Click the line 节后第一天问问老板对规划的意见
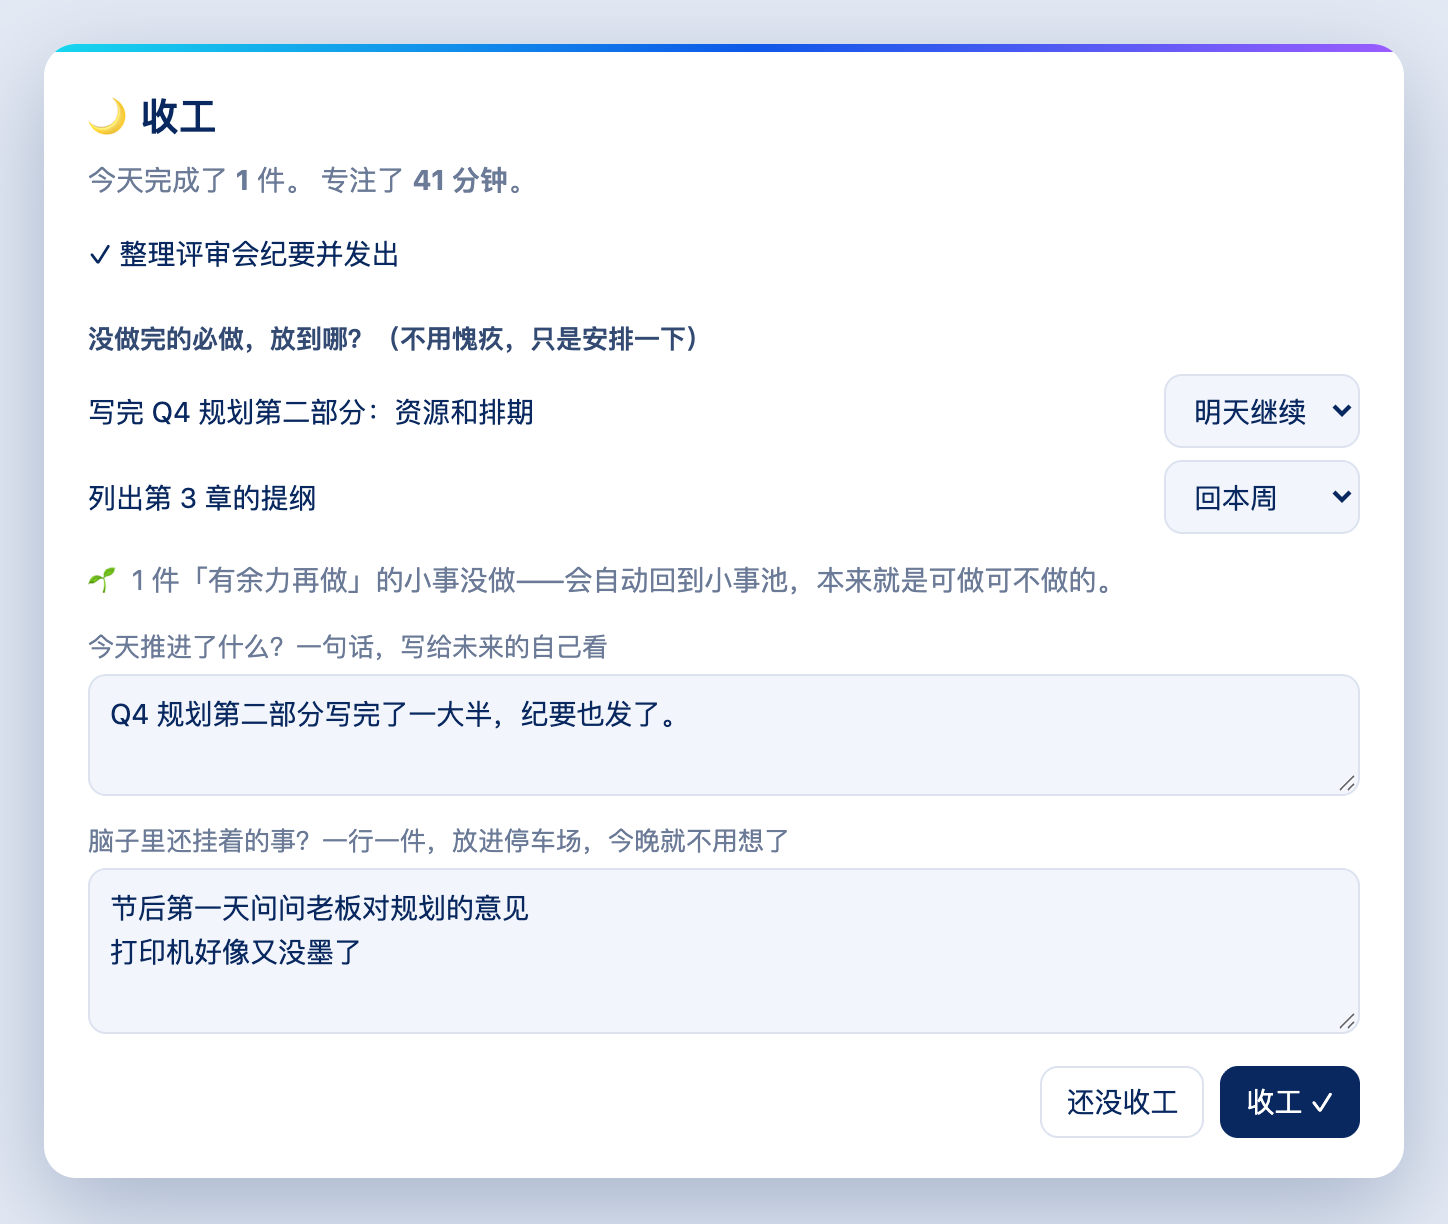Image resolution: width=1448 pixels, height=1224 pixels. [x=319, y=908]
